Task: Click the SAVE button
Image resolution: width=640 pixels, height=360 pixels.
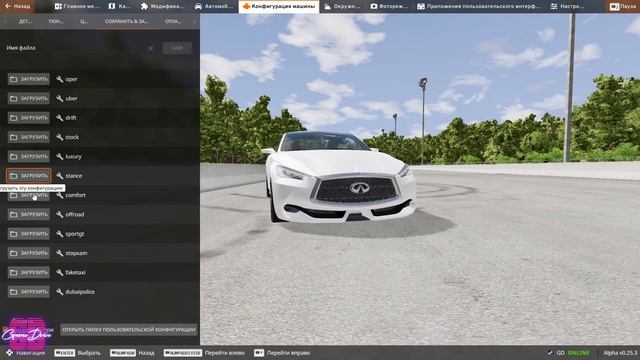Action: (177, 48)
